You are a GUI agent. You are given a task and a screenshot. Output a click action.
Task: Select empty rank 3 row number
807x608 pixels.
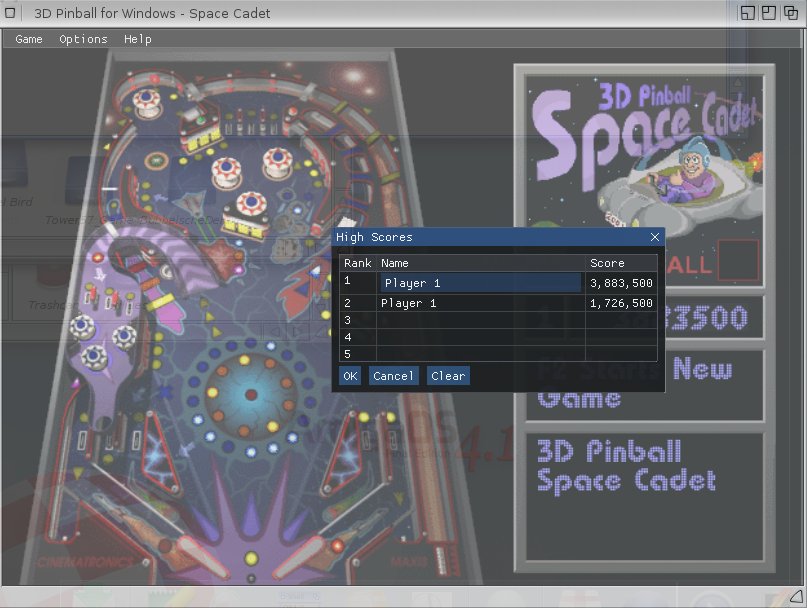tap(347, 320)
